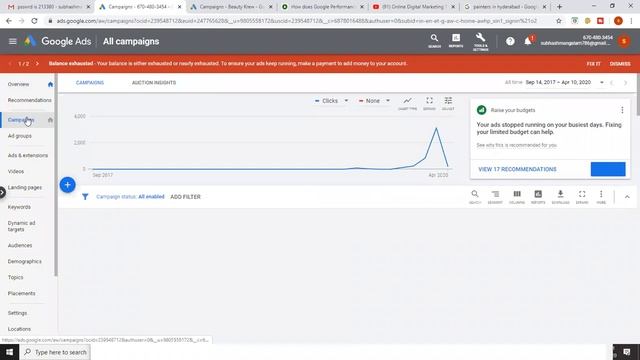This screenshot has width=640, height=360.
Task: Collapse the chart with the up chevron
Action: click(x=627, y=197)
